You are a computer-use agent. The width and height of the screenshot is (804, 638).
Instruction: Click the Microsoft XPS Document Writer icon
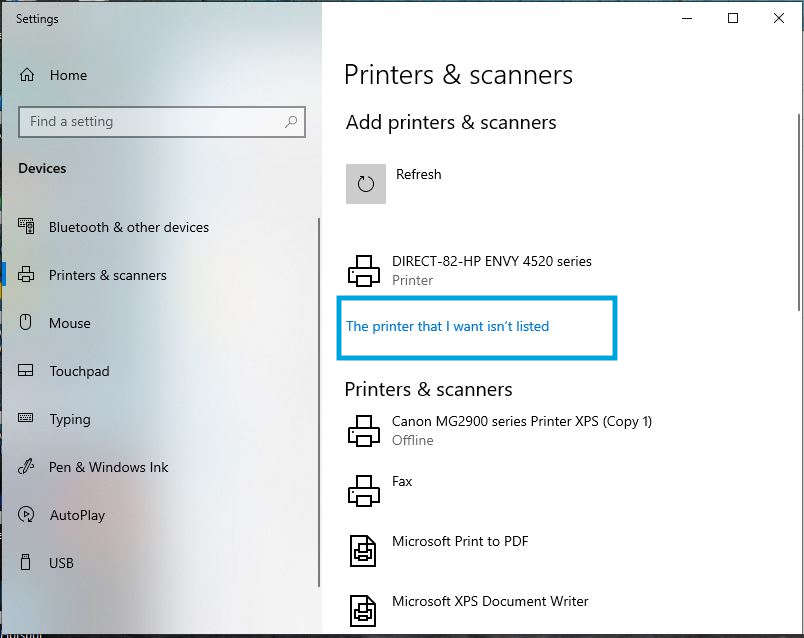click(363, 611)
